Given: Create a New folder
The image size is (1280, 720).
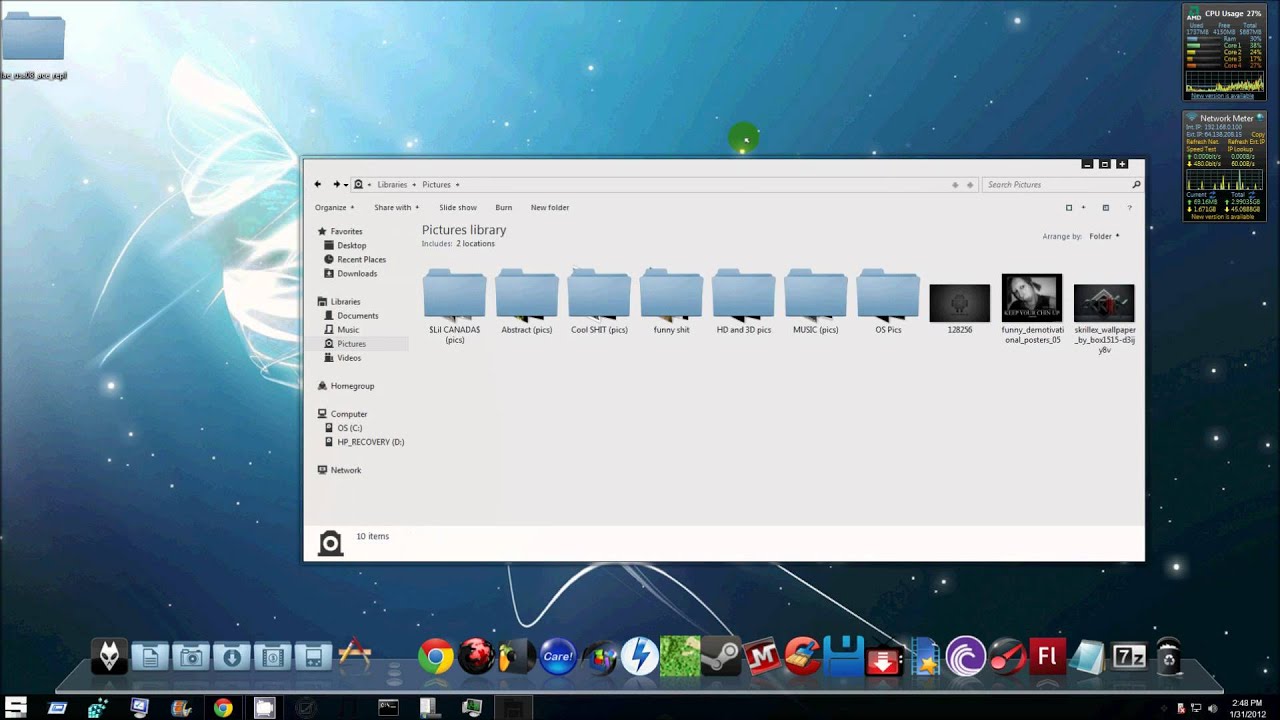Looking at the screenshot, I should [550, 208].
